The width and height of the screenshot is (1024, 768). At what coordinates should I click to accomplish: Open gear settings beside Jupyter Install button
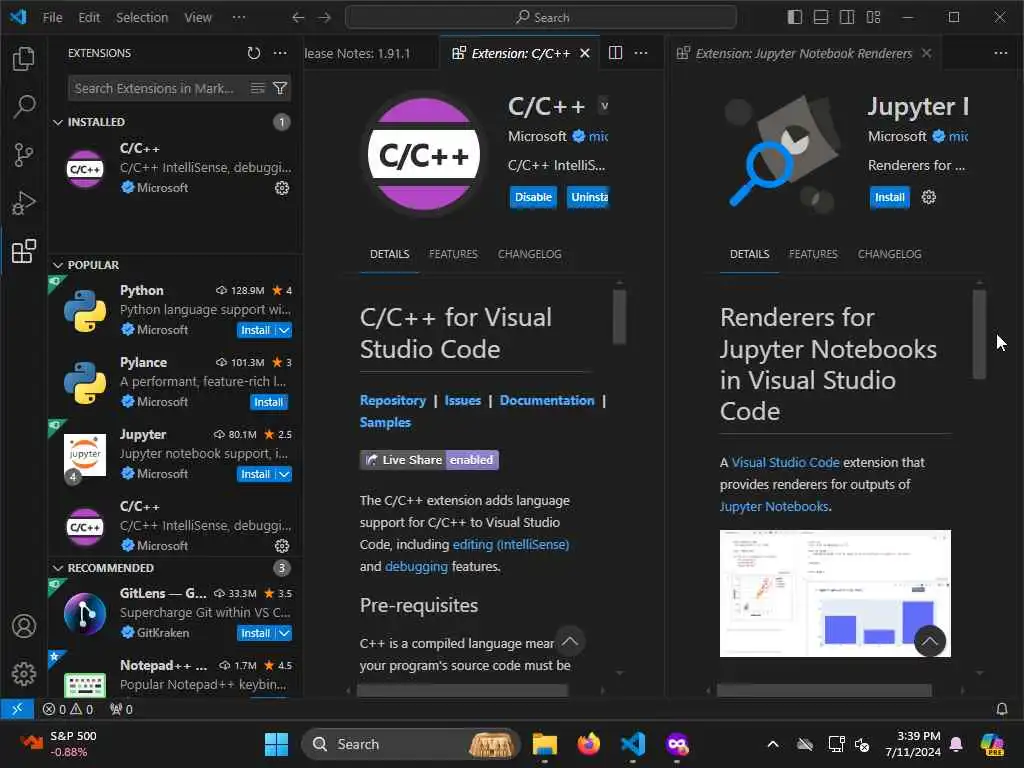click(x=928, y=197)
